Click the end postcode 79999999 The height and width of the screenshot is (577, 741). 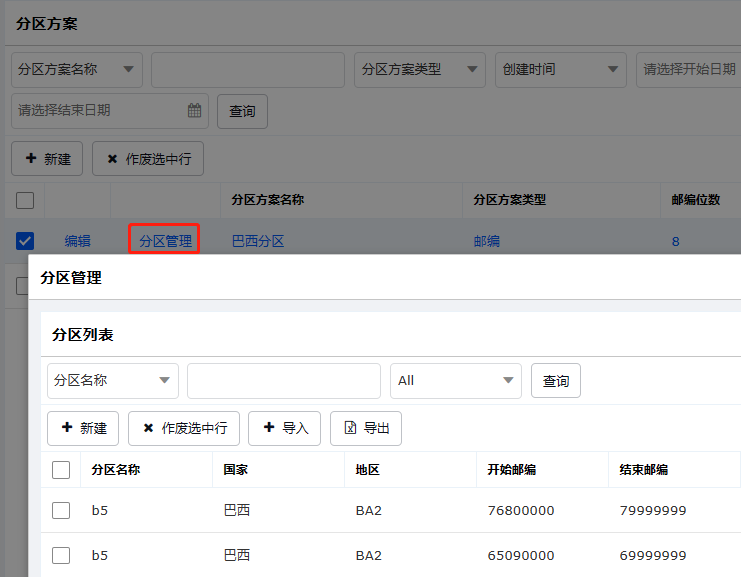[653, 510]
